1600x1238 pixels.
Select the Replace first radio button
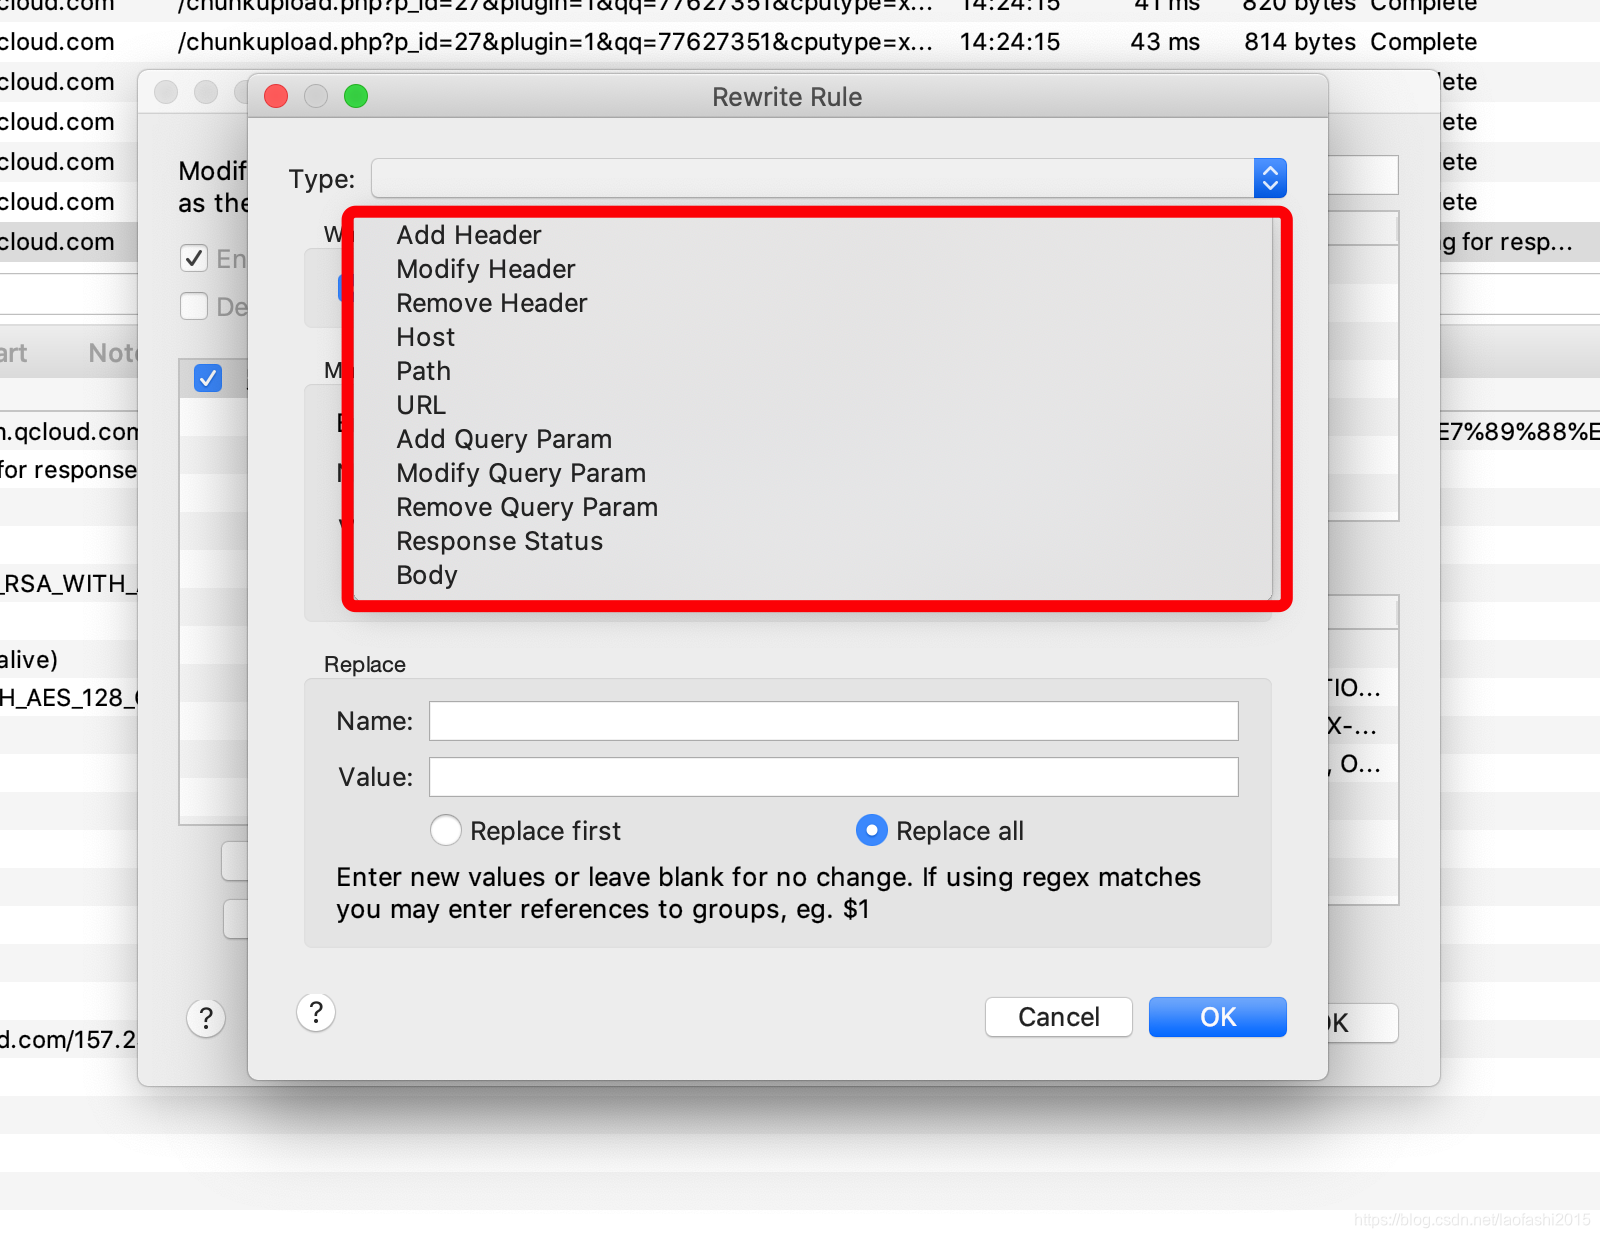pyautogui.click(x=446, y=830)
